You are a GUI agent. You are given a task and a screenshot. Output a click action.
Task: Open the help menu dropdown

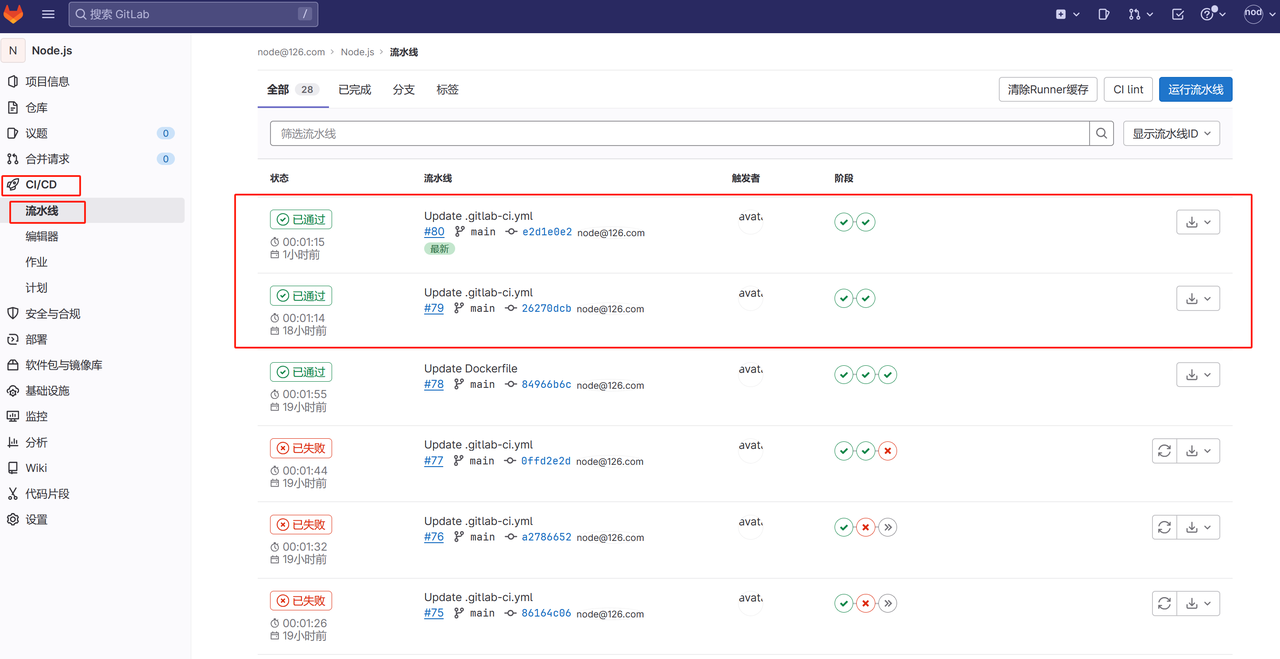[x=1213, y=15]
